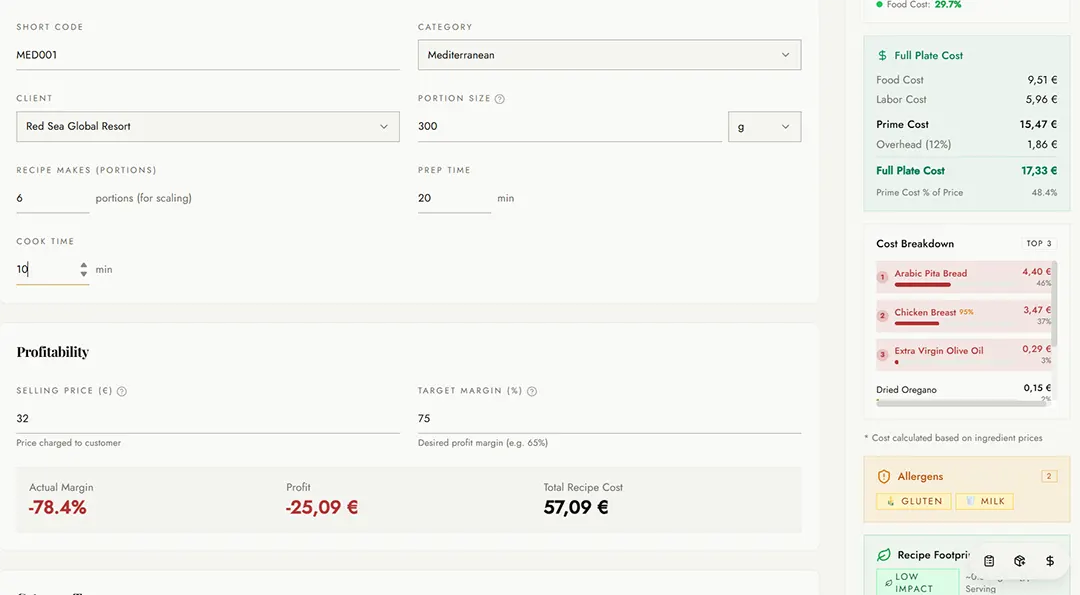Click the MILK allergen chip
Screen dimensions: 1080x595
click(x=984, y=501)
